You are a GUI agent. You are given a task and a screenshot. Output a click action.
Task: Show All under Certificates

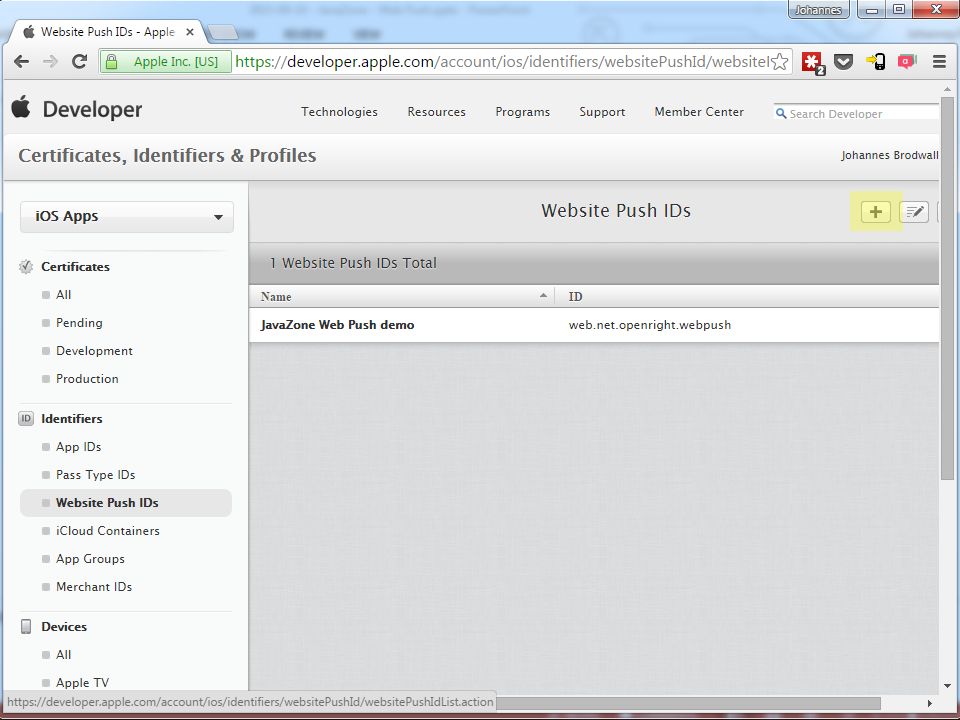point(64,294)
